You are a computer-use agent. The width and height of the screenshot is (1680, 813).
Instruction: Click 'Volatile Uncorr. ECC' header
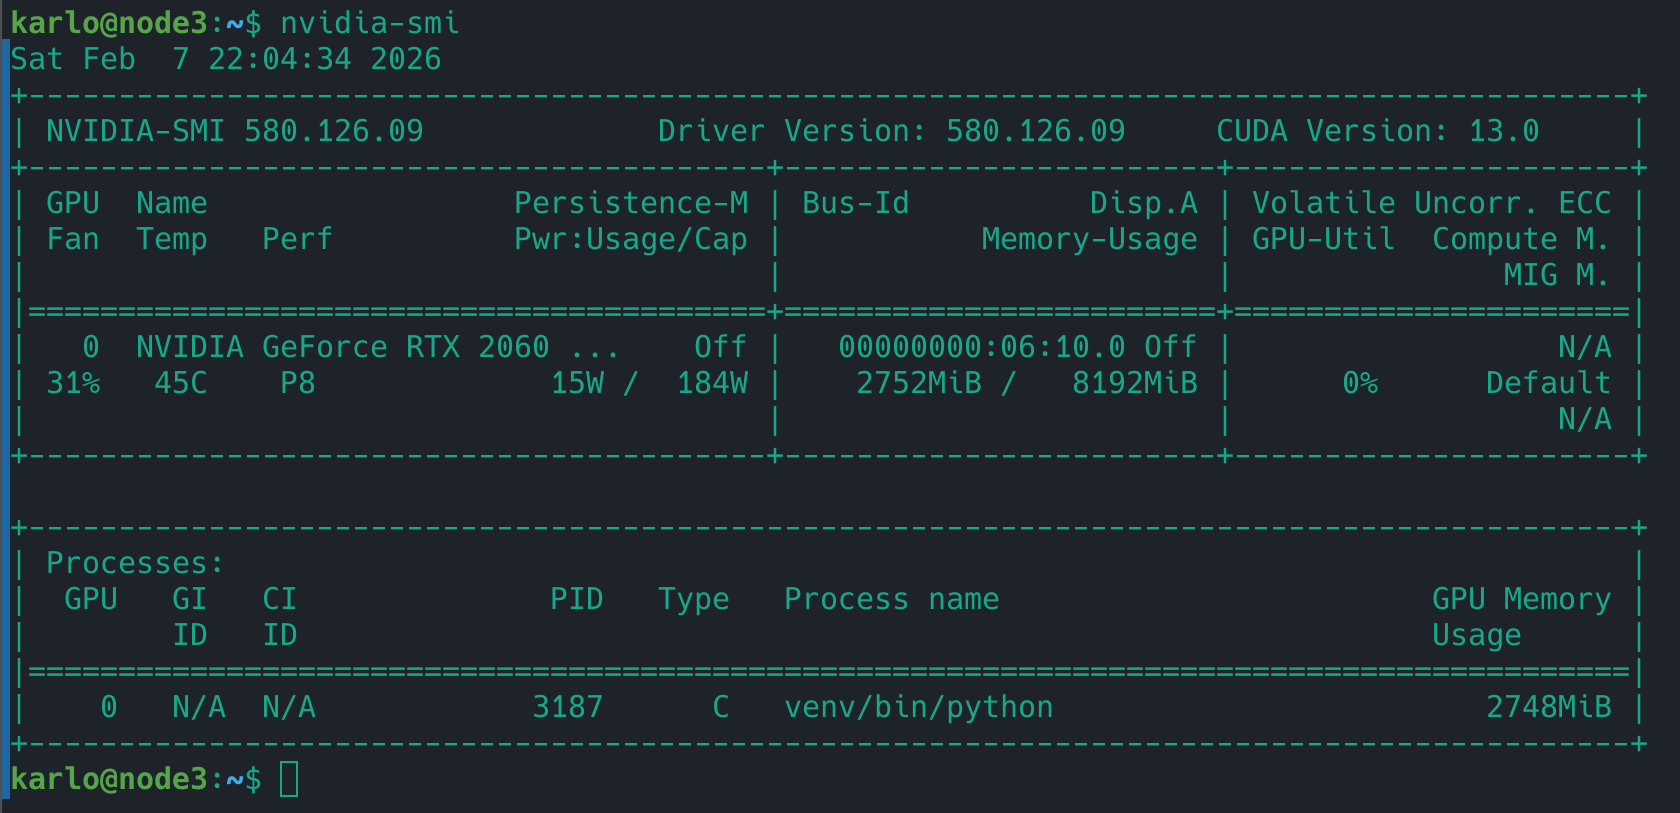(x=1432, y=203)
